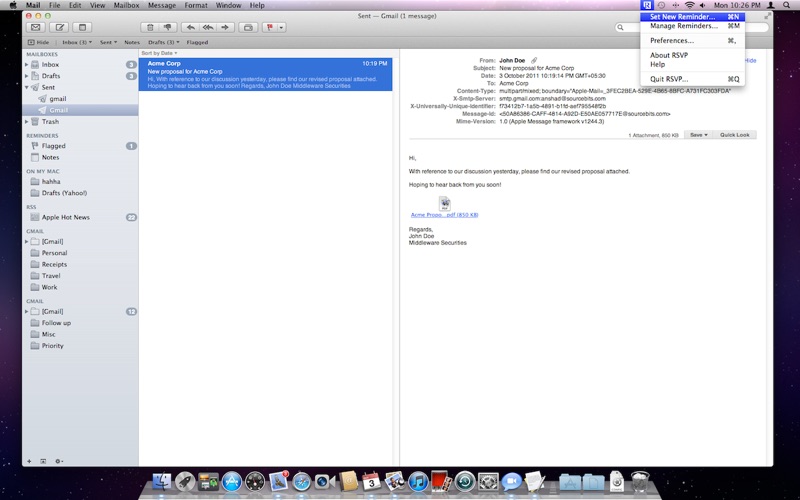Reply to the message using the single arrow
The image size is (800, 500).
[190, 28]
